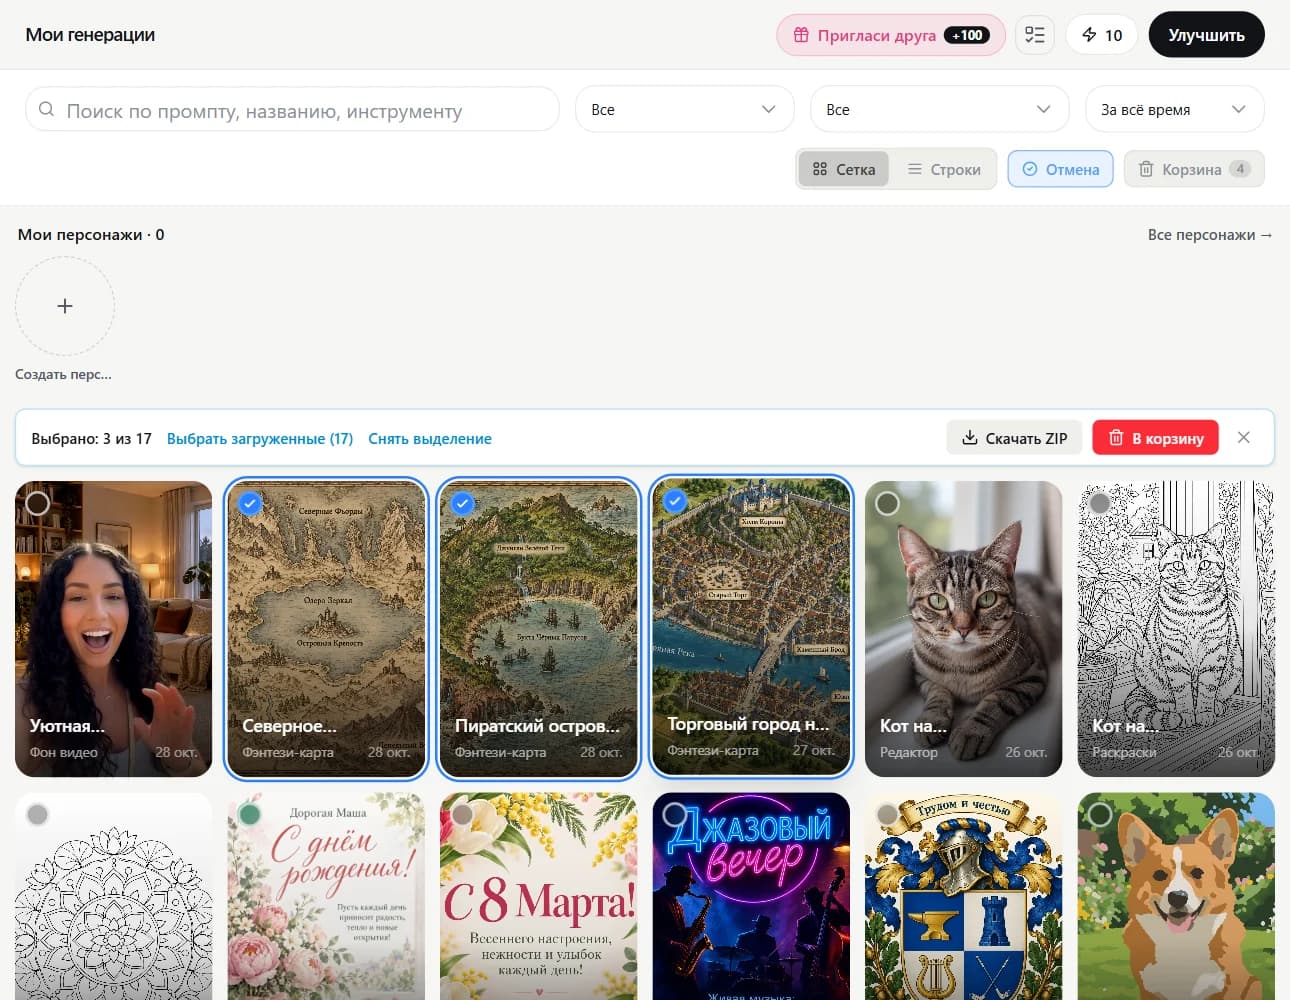Open the Трудом и честью coat of arms thumbnail

pos(963,896)
